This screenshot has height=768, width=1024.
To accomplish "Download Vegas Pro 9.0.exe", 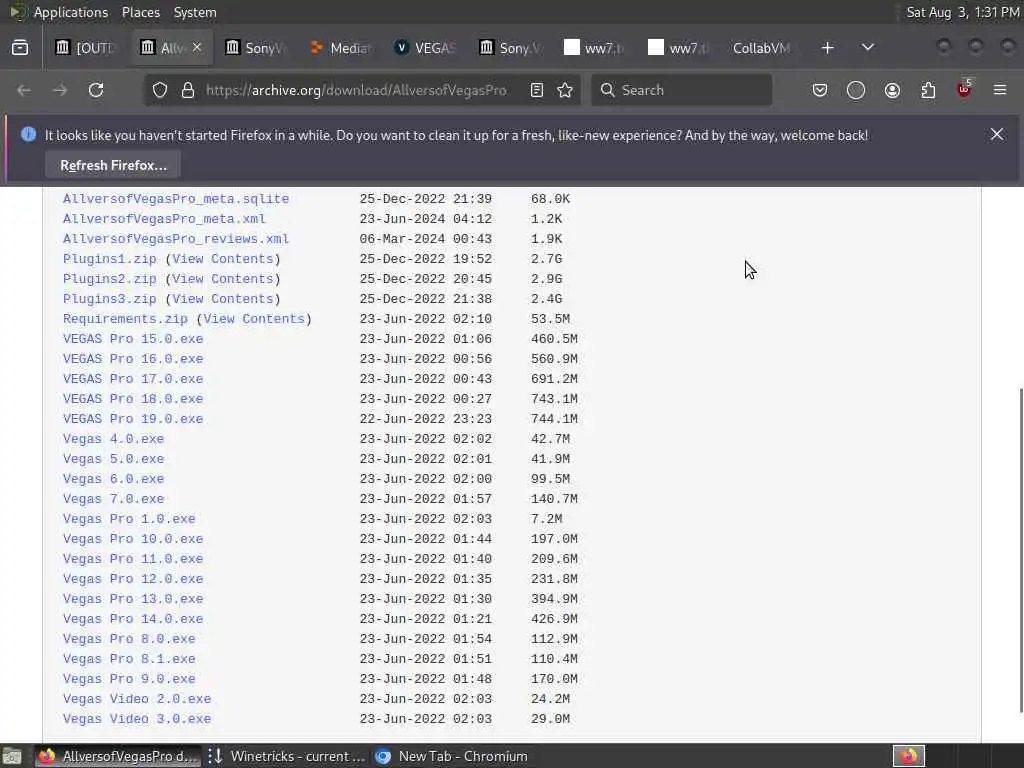I will point(129,679).
